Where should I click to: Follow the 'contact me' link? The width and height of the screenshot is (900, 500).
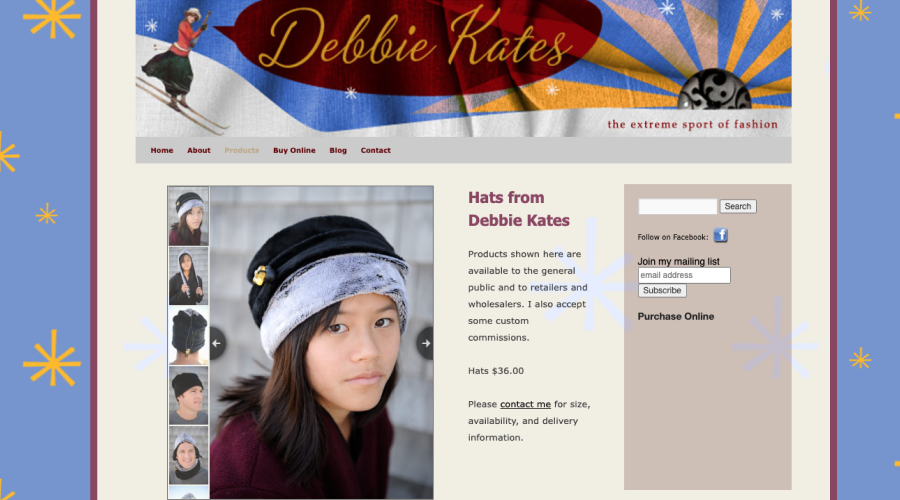click(525, 404)
